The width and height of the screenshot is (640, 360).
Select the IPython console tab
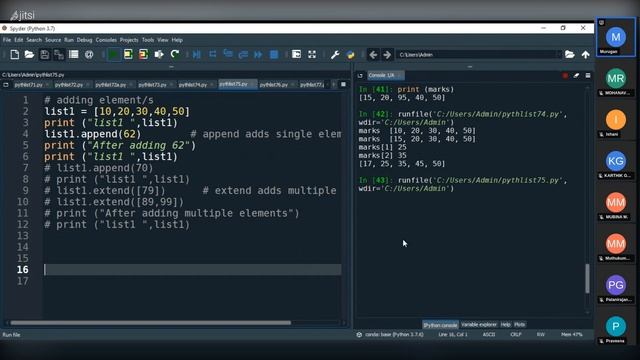coord(440,325)
